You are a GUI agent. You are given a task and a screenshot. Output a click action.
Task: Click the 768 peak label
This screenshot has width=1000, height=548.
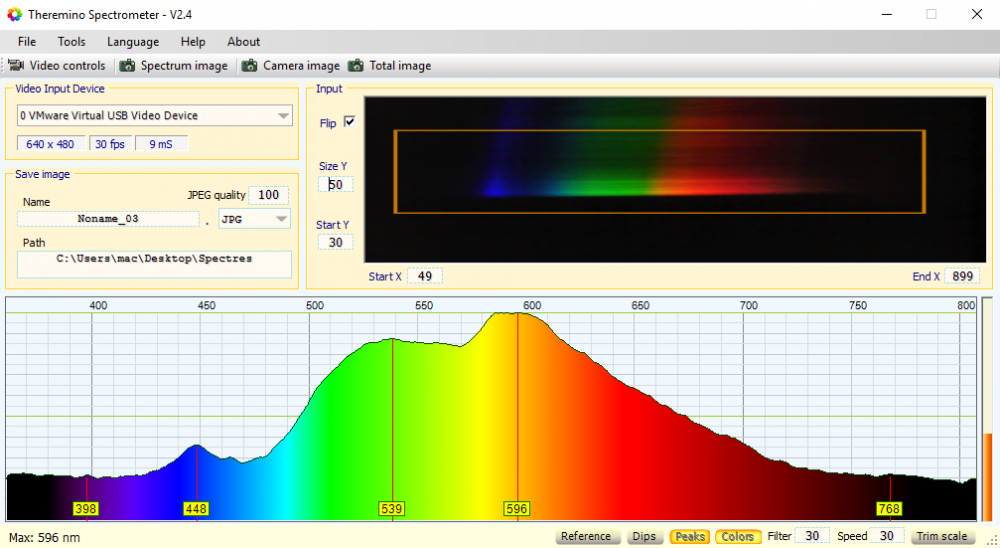coord(888,508)
